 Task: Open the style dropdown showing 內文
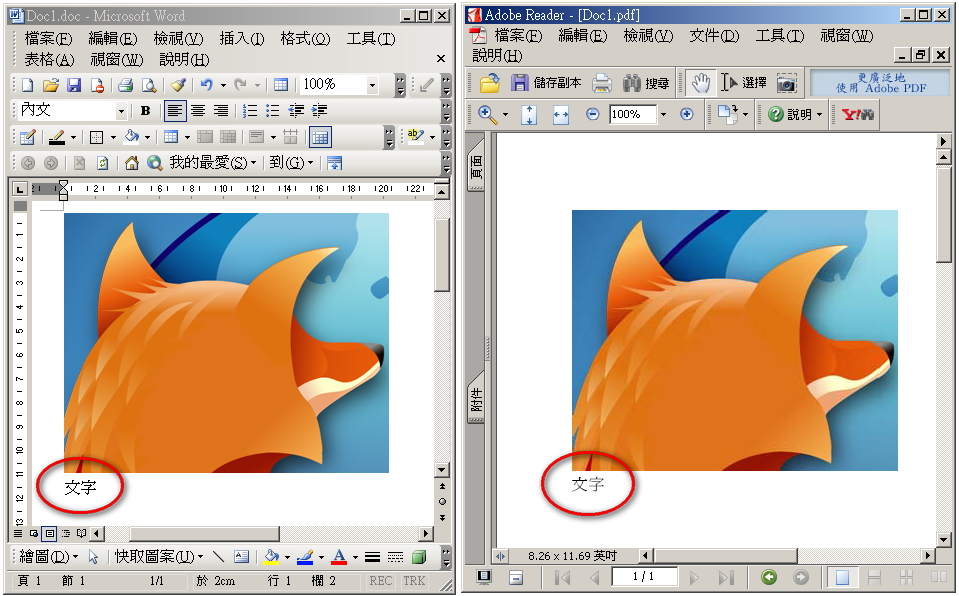click(x=121, y=111)
